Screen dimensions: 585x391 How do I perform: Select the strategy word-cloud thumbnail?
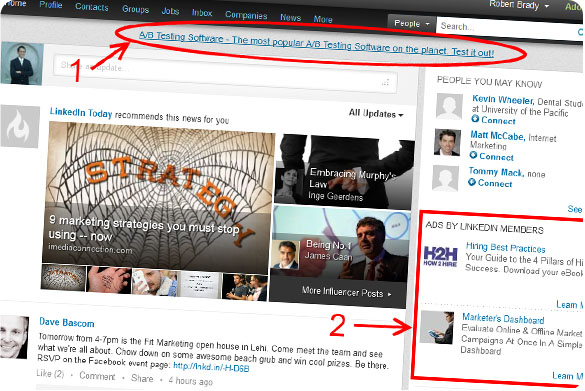pyautogui.click(x=63, y=277)
